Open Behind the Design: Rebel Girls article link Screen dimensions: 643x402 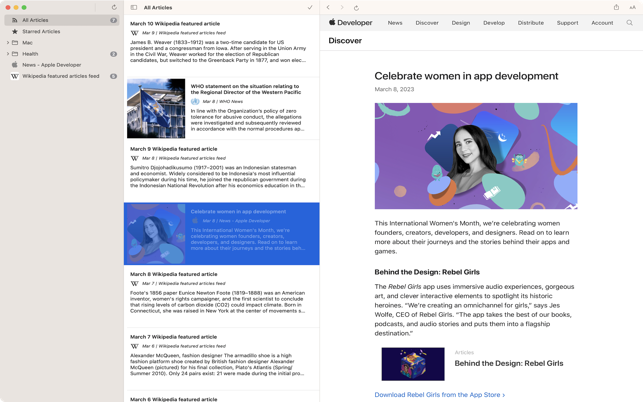coord(509,363)
